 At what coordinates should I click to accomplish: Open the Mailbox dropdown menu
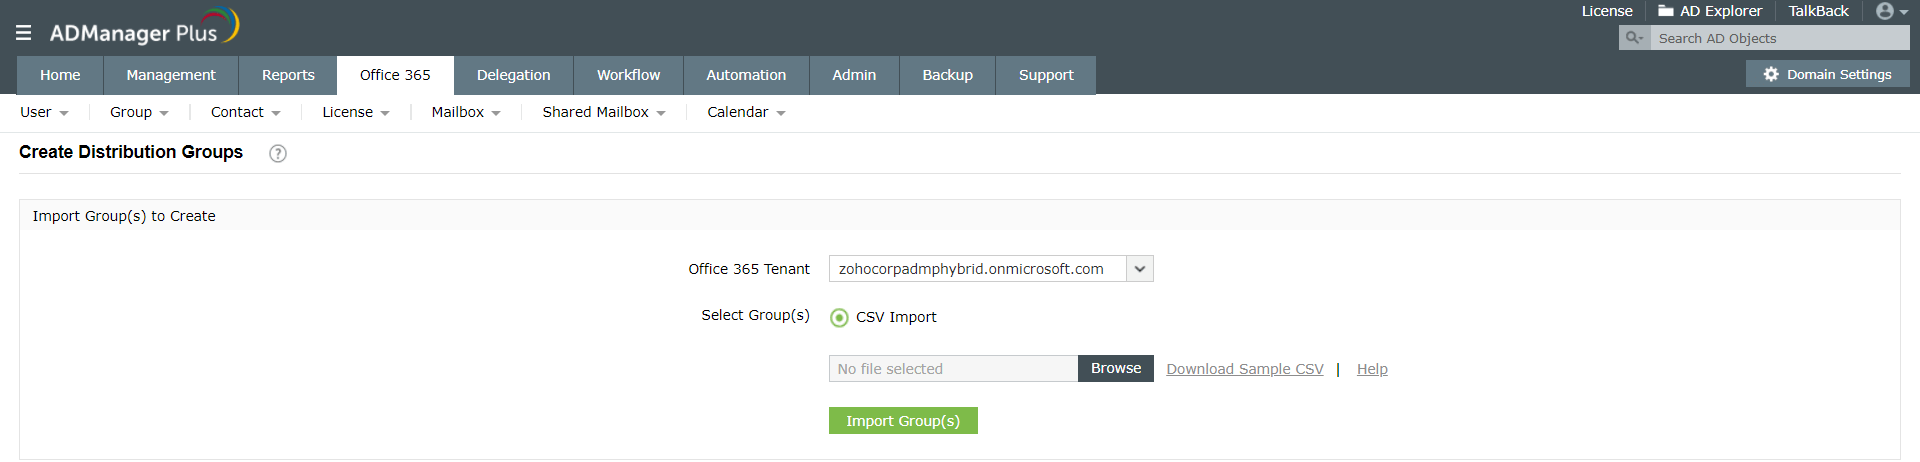click(465, 112)
